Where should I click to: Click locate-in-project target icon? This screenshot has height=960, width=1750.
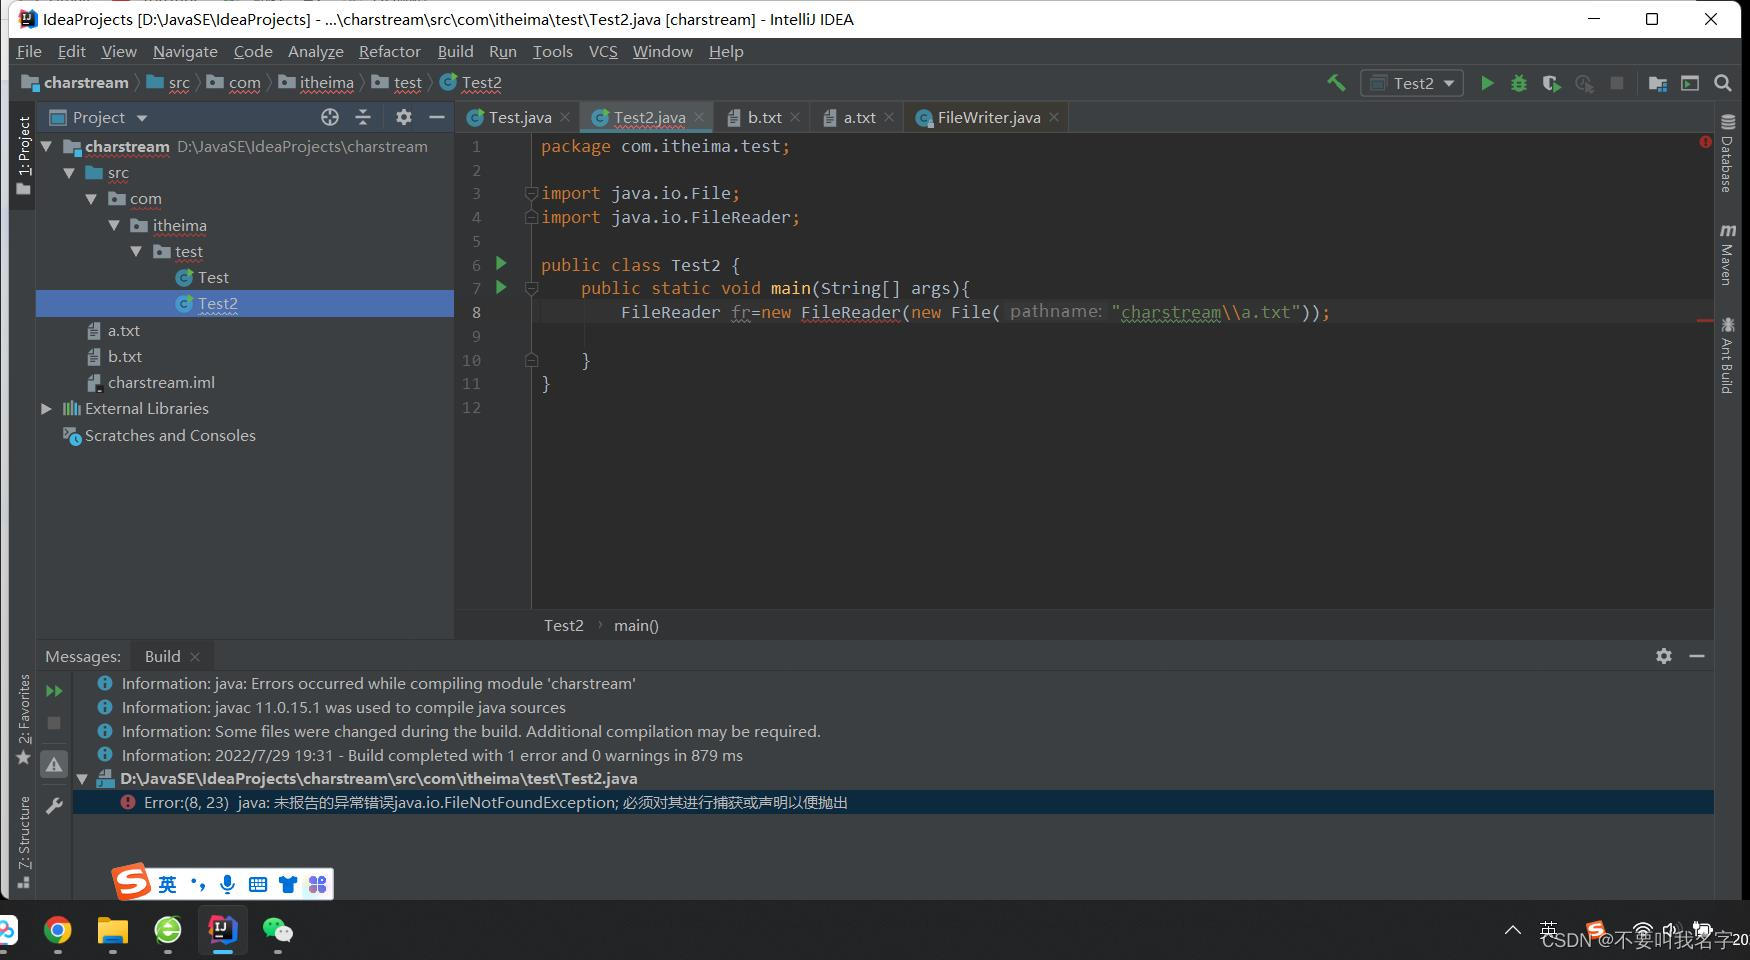tap(330, 117)
